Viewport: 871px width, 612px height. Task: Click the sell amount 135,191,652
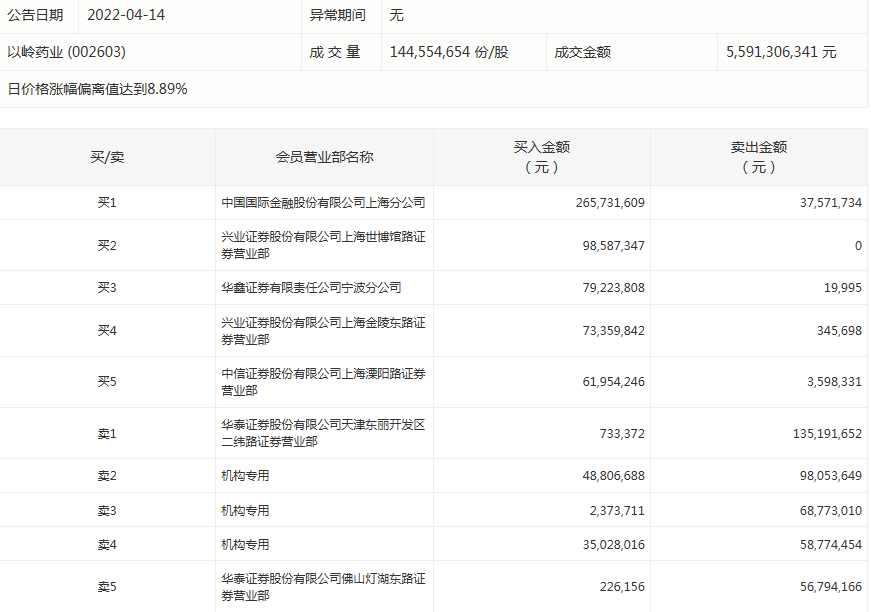pyautogui.click(x=827, y=434)
